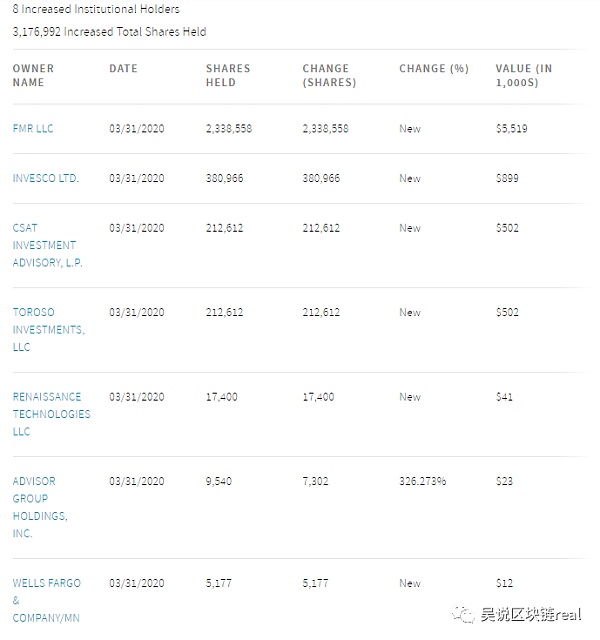
Task: Select CSAT Investment Advisory, L.P. link
Action: pyautogui.click(x=45, y=245)
